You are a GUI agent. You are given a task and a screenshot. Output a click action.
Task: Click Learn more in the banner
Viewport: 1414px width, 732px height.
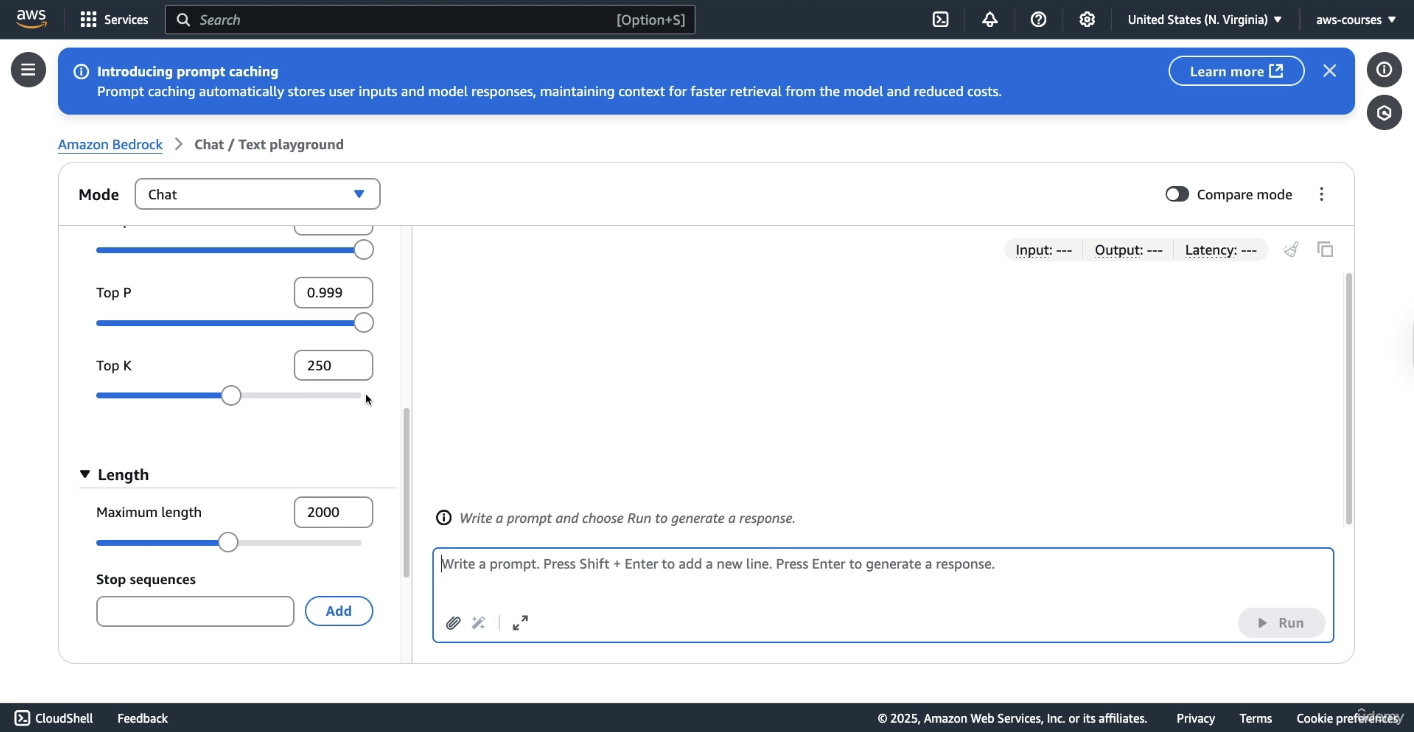(1236, 71)
